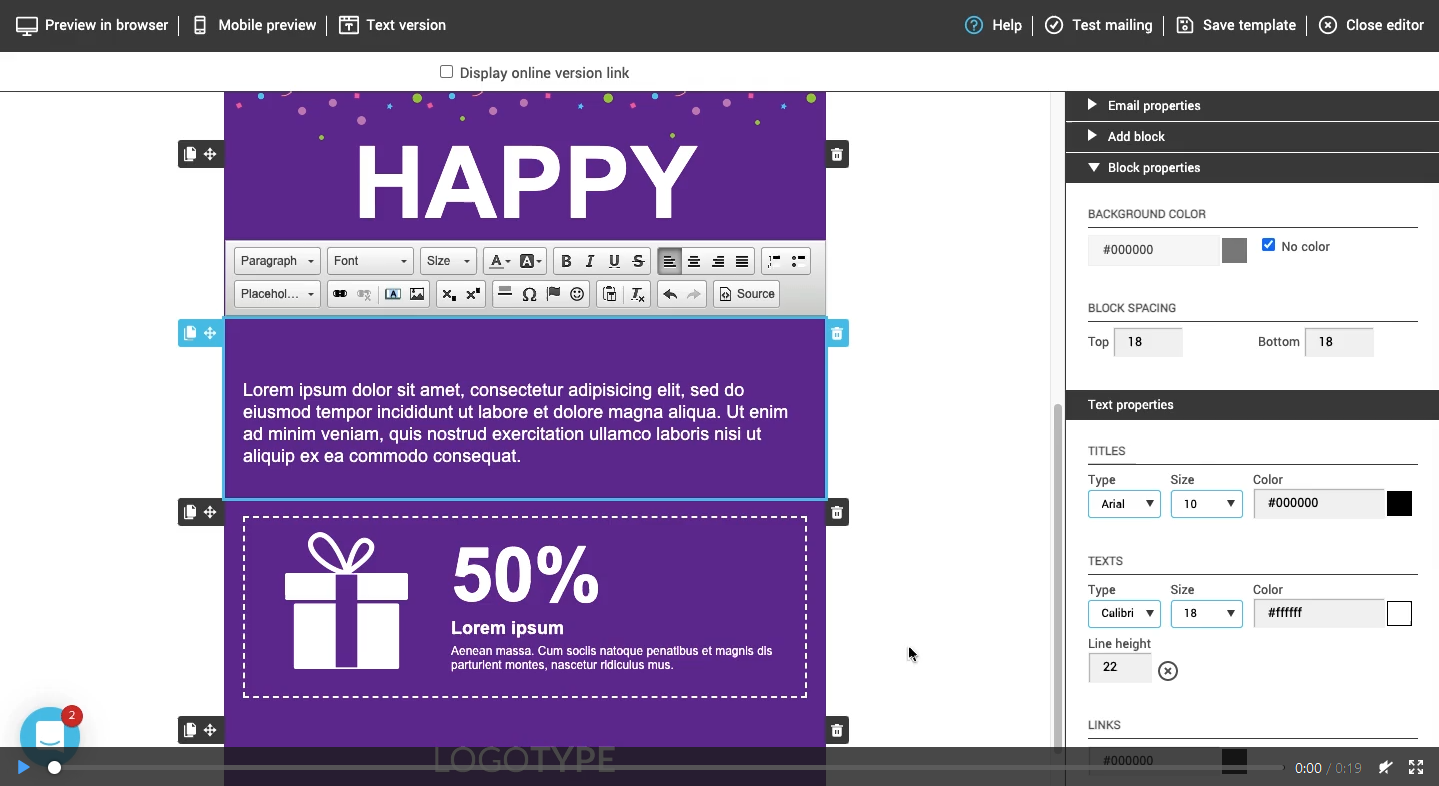Insert a smiley emoticon
The image size is (1439, 786).
pos(577,294)
